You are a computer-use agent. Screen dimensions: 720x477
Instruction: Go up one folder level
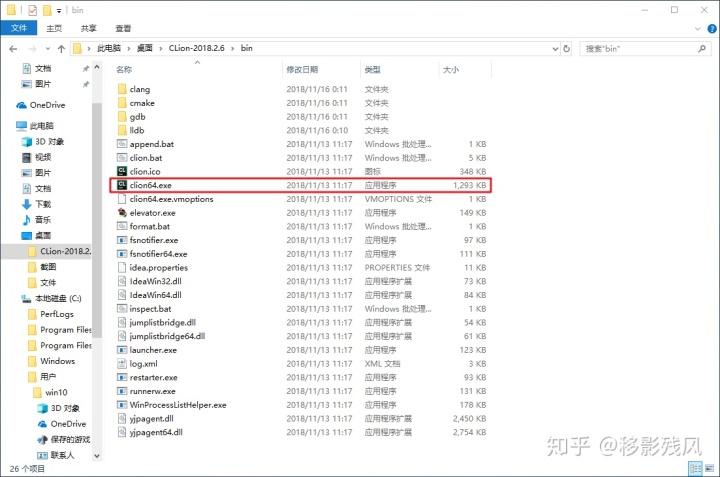pyautogui.click(x=61, y=48)
